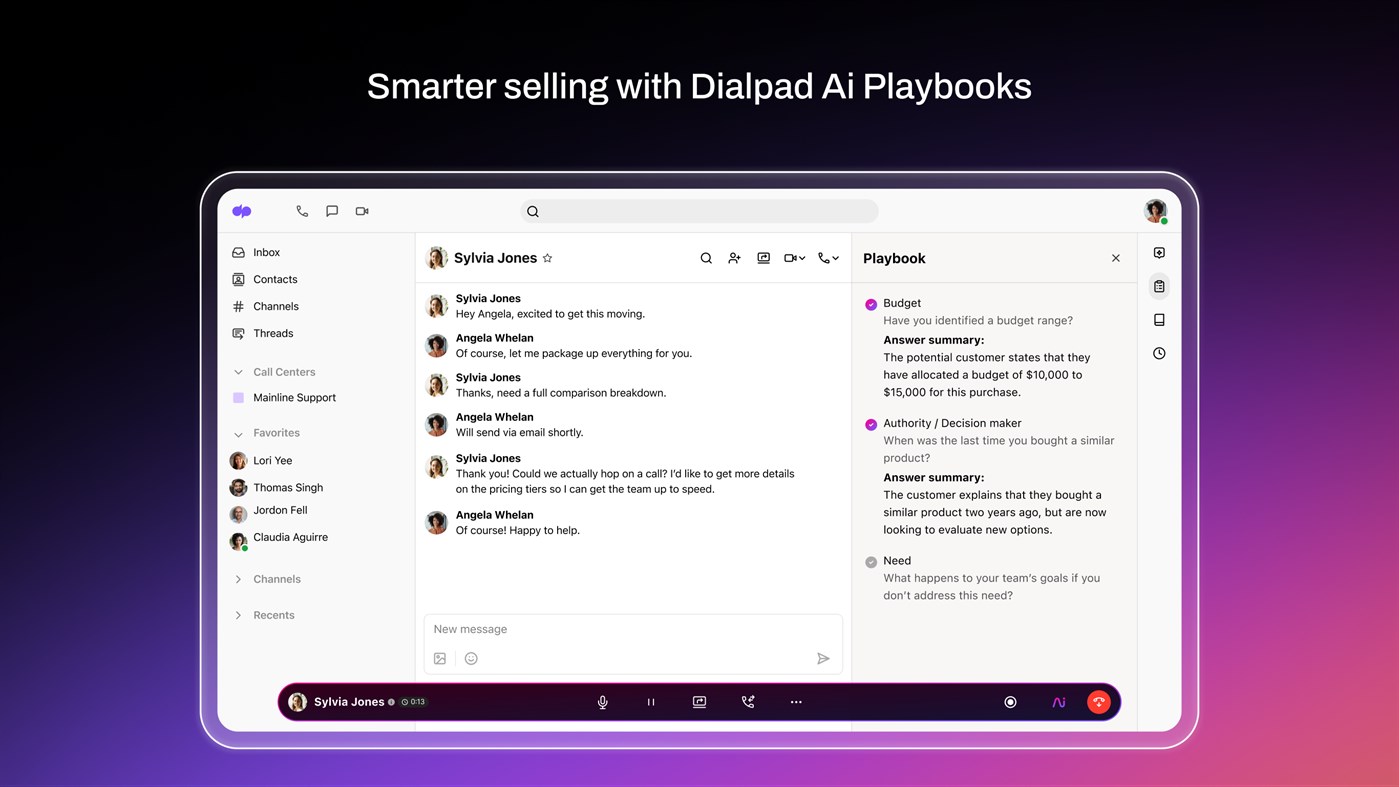Click the add person icon in conversation header
This screenshot has height=787, width=1399.
(x=734, y=257)
